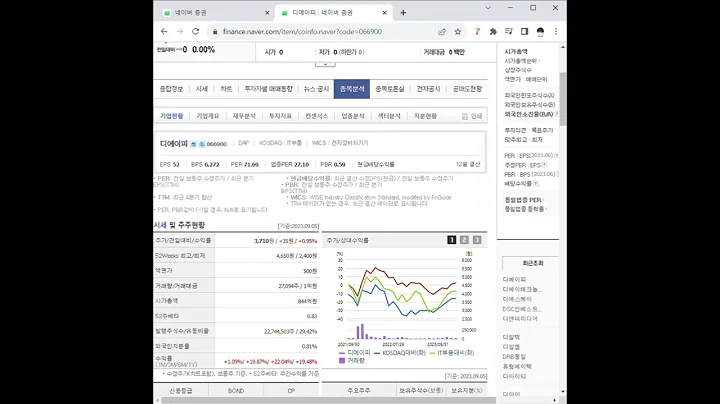Screen dimensions: 720x404
Task: Select the 기업개요 sub-tab
Action: pyautogui.click(x=208, y=116)
